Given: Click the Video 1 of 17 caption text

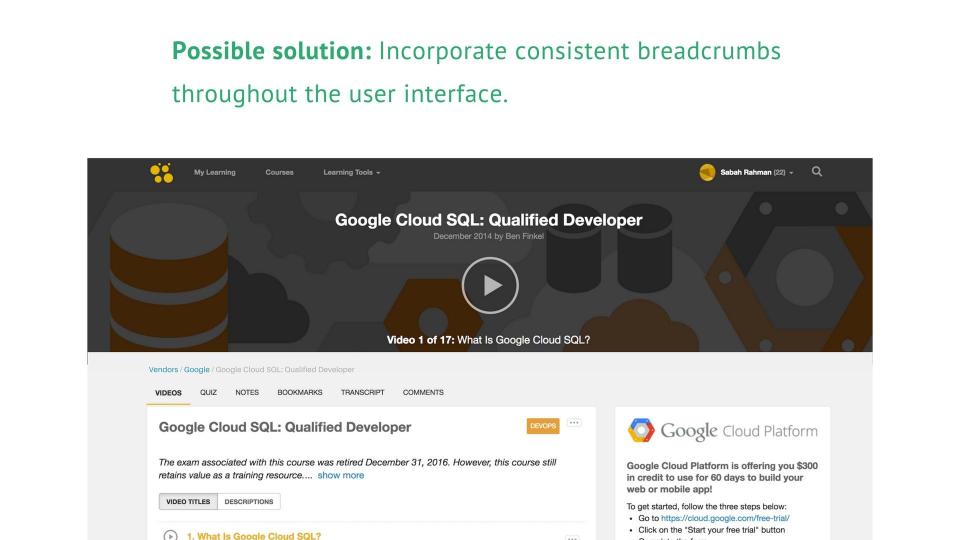Looking at the screenshot, I should (489, 340).
